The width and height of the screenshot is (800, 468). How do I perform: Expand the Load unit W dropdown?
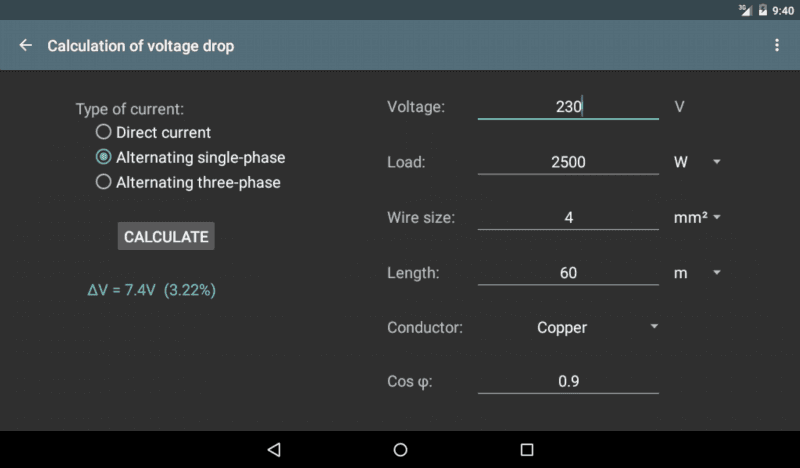(x=697, y=162)
